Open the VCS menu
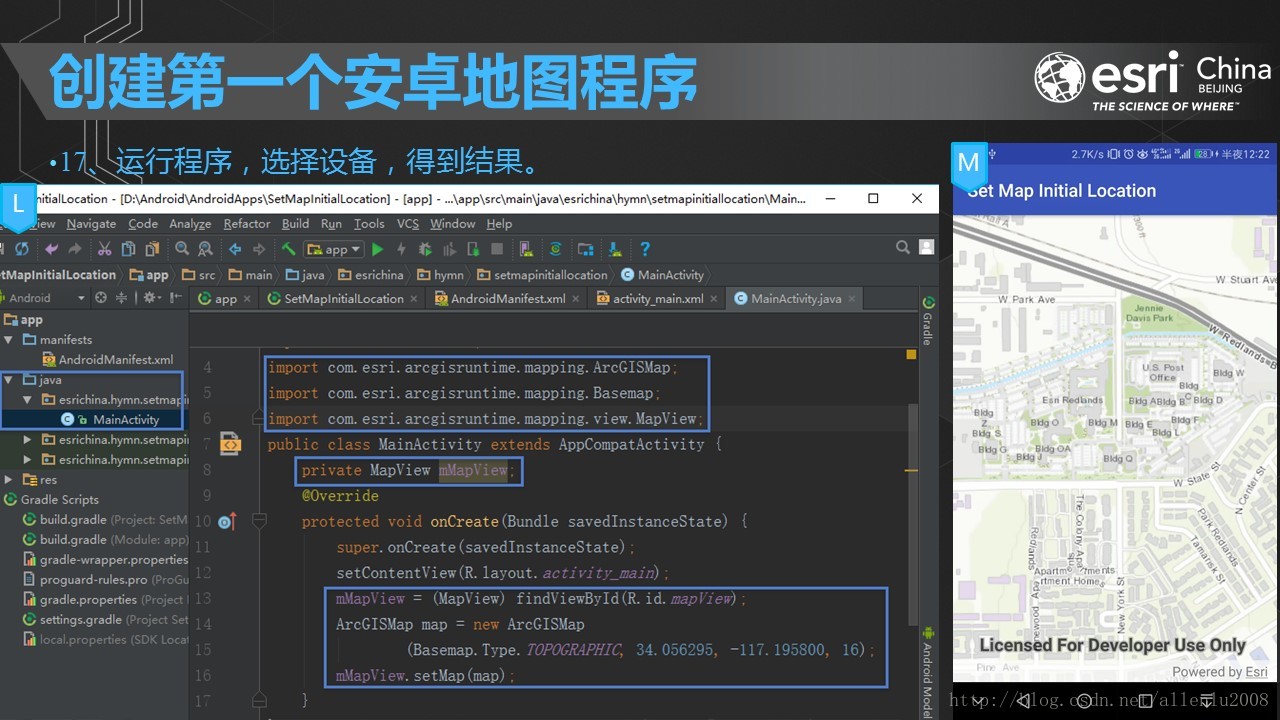Image resolution: width=1280 pixels, height=720 pixels. (x=408, y=224)
